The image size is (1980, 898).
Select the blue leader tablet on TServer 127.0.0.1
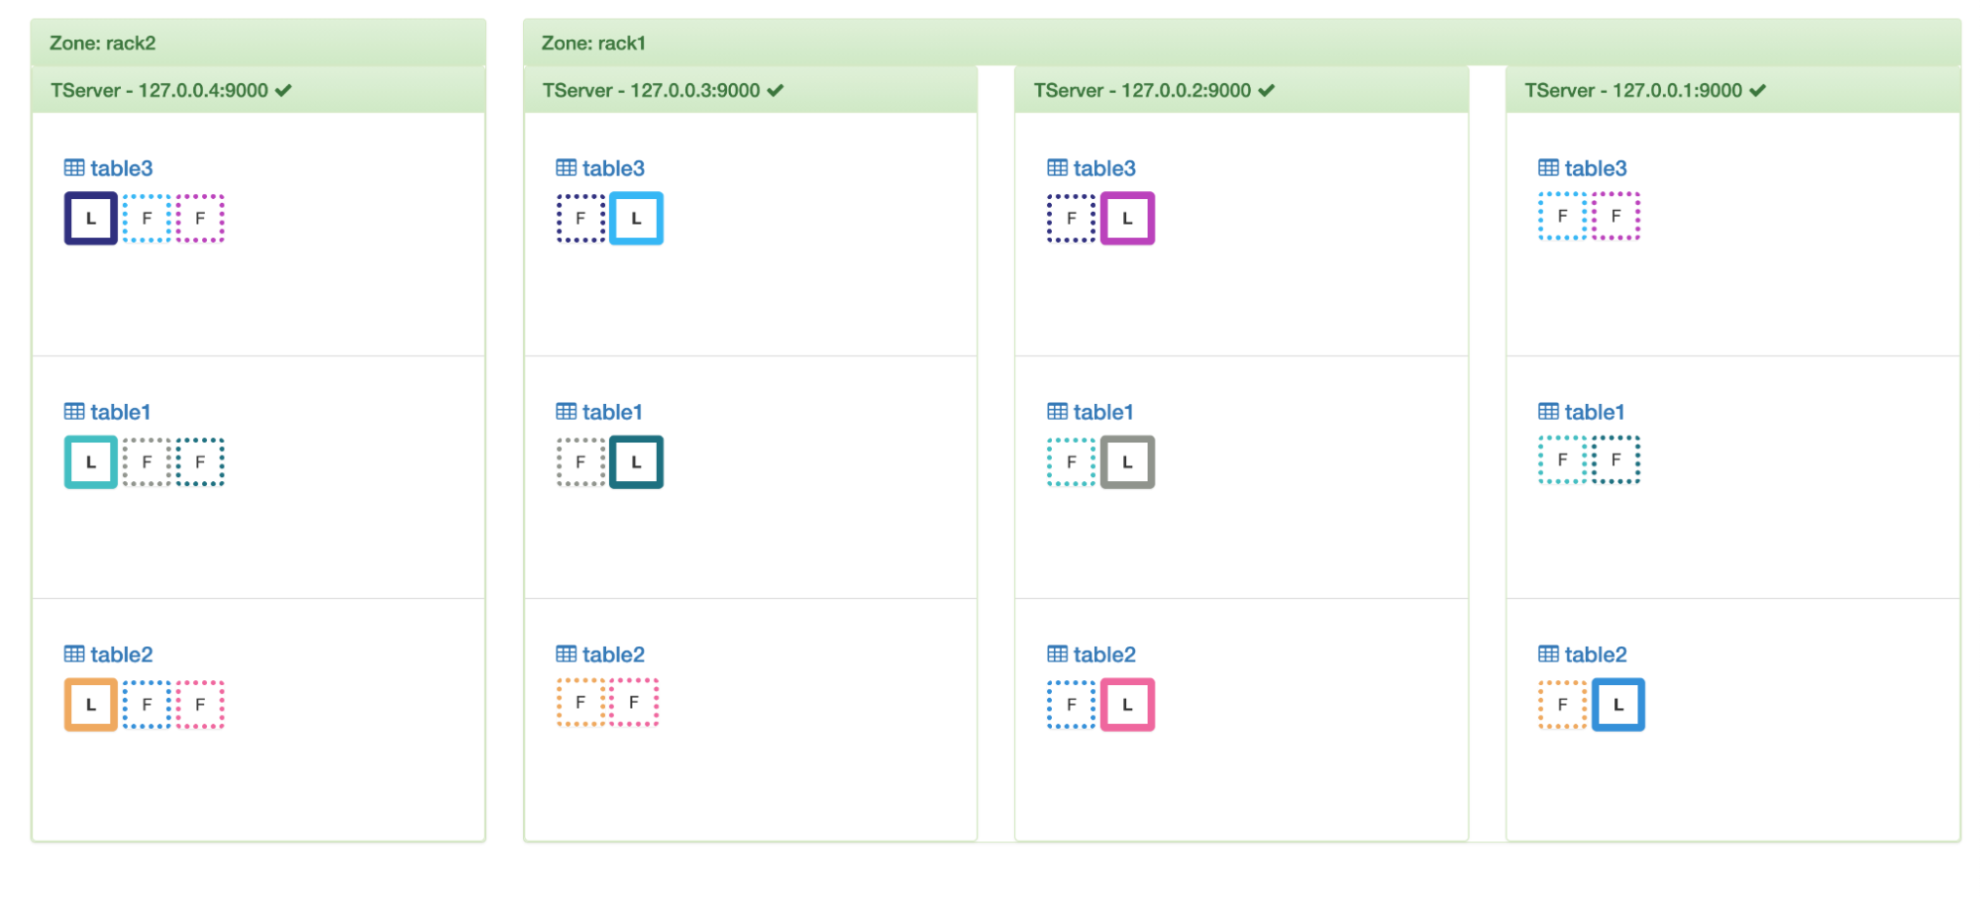(x=1618, y=705)
